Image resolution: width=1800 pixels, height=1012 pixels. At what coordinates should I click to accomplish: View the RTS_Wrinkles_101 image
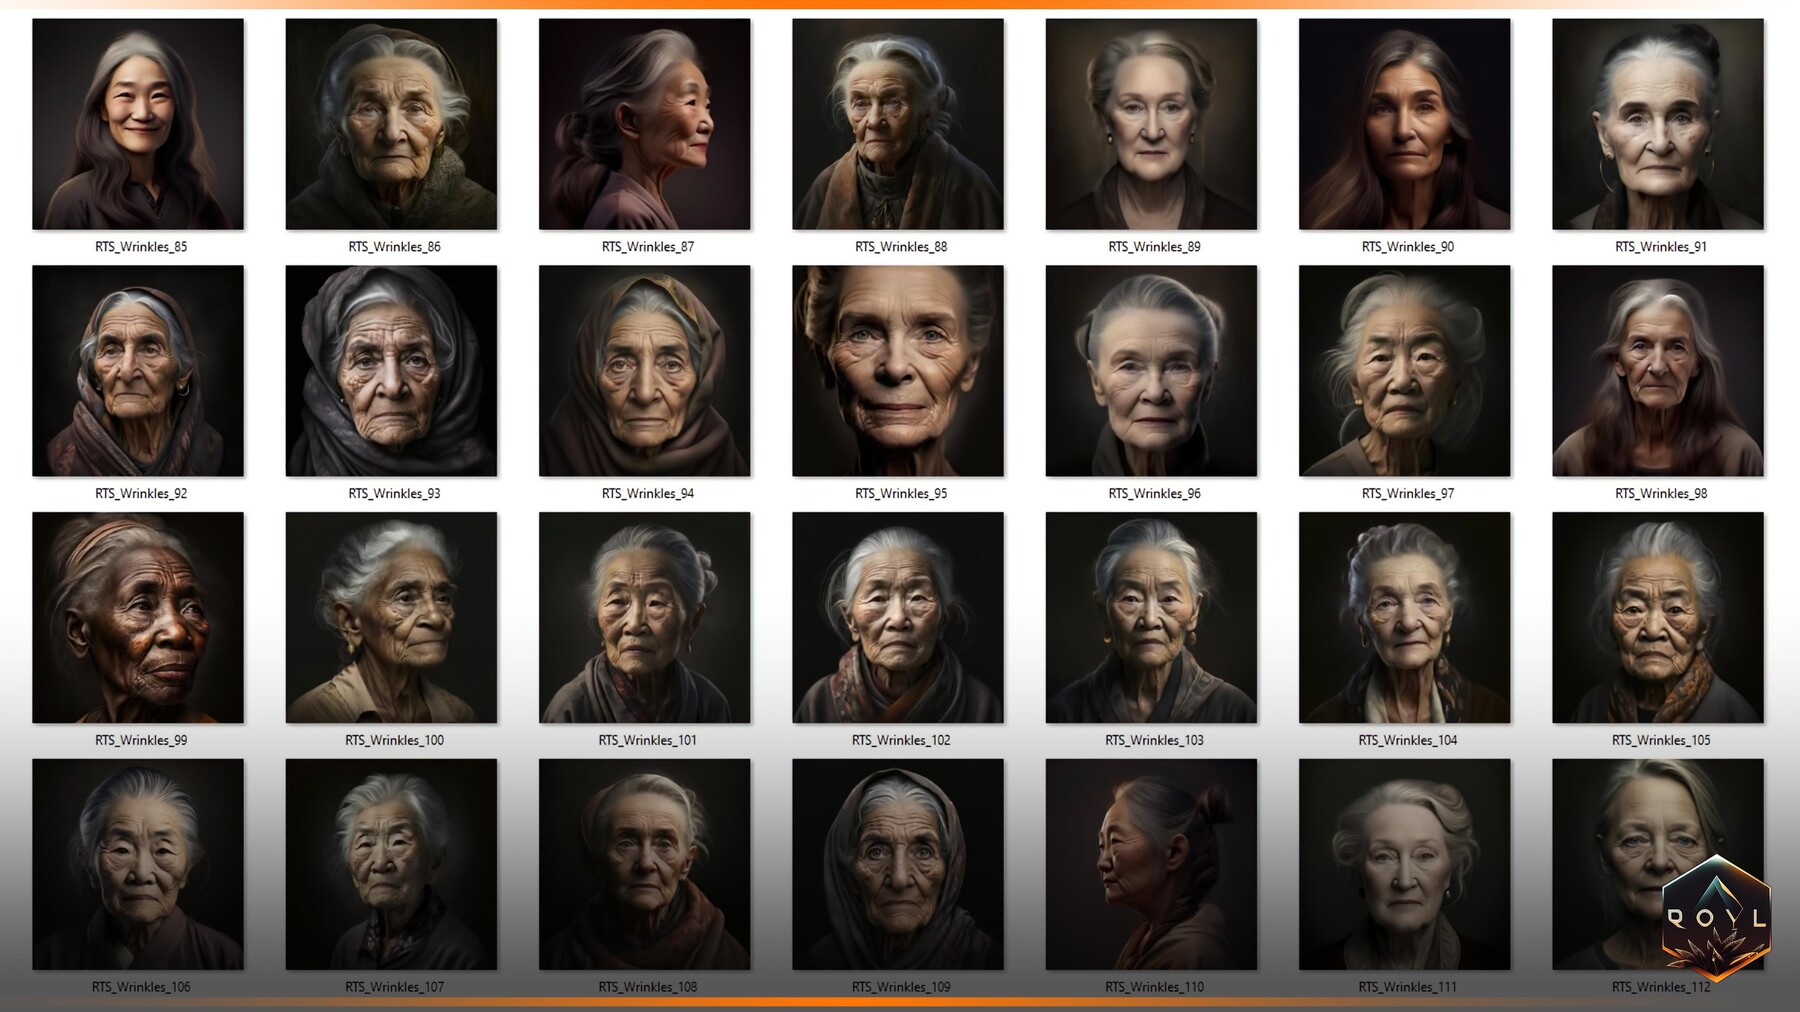coord(644,617)
